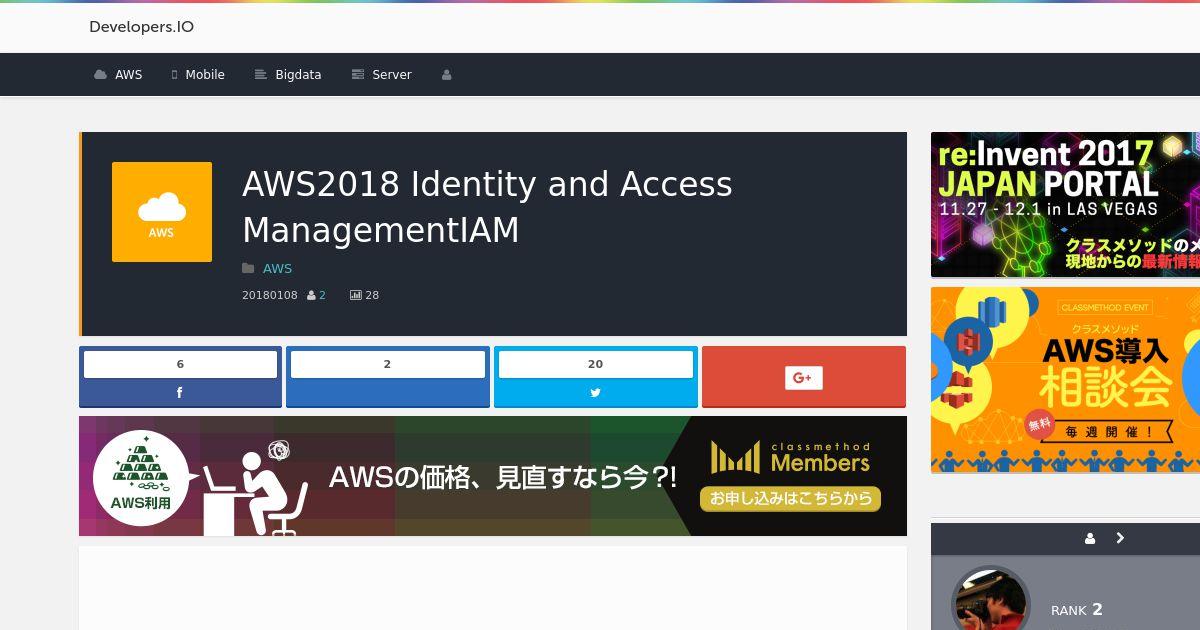Click the list icon beside Bigdata menu

[261, 75]
